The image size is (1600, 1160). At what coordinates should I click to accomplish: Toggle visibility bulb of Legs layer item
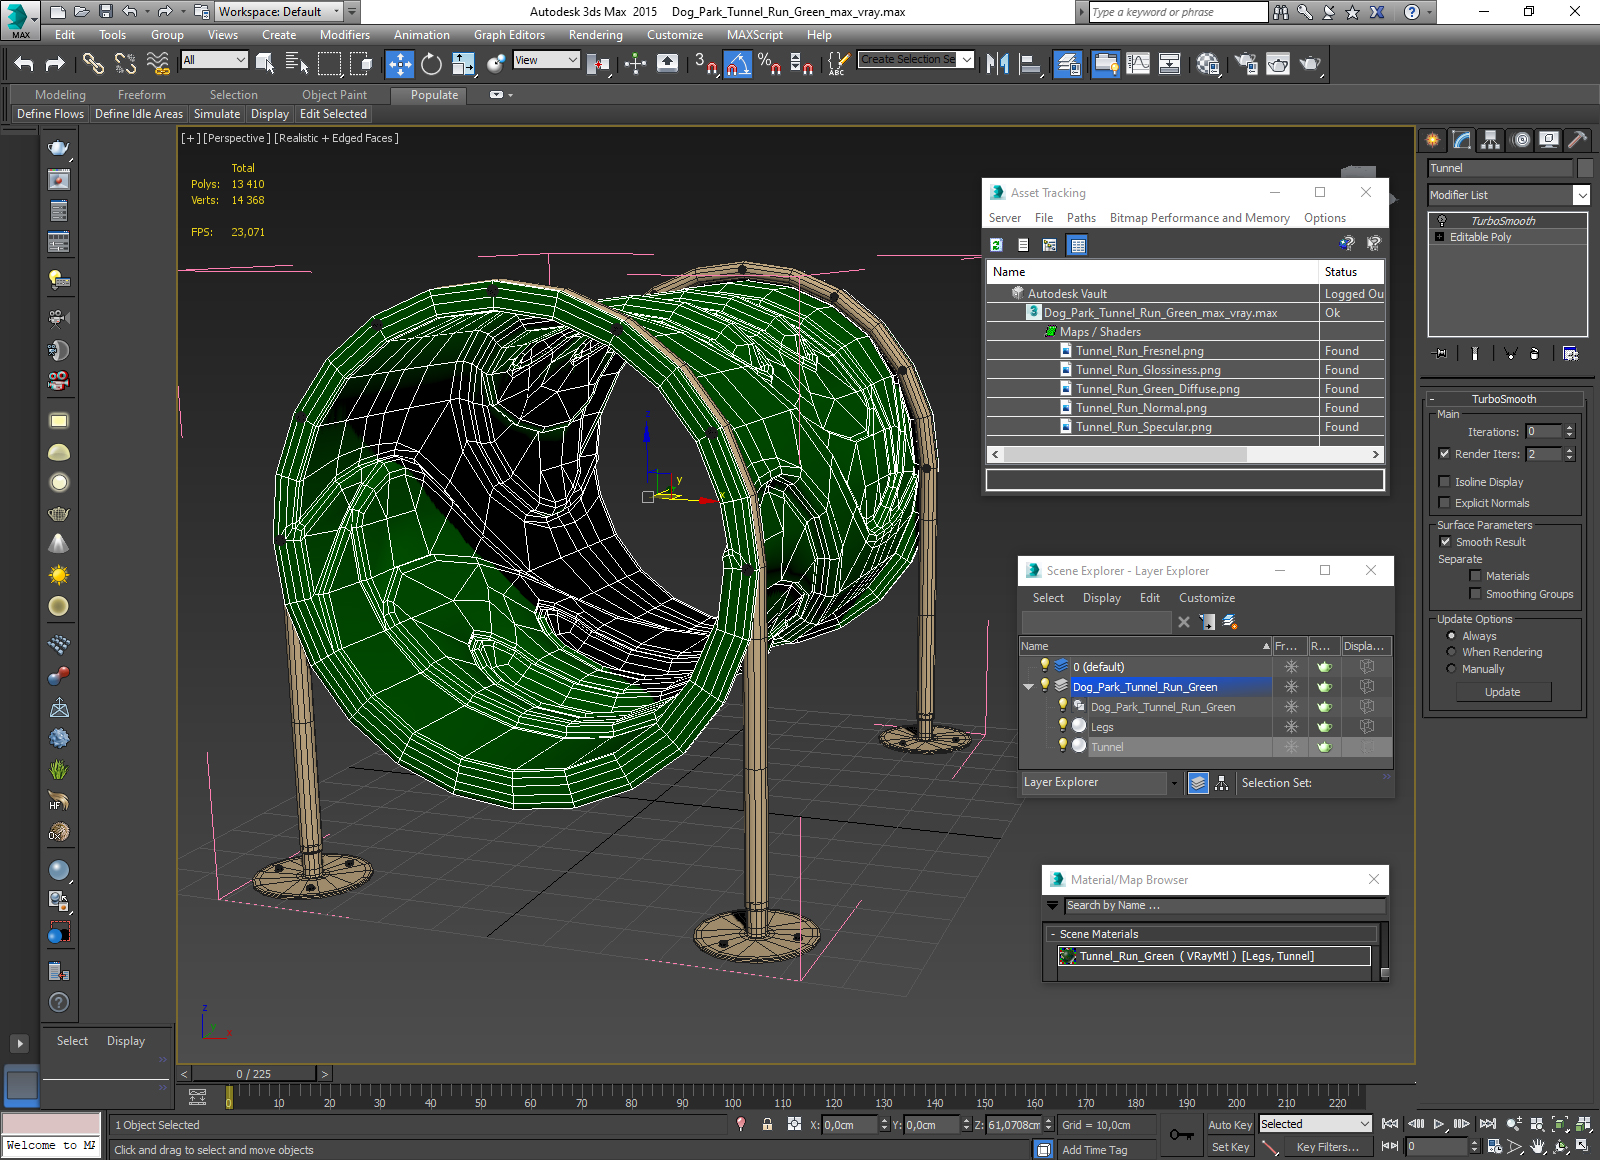(x=1063, y=726)
